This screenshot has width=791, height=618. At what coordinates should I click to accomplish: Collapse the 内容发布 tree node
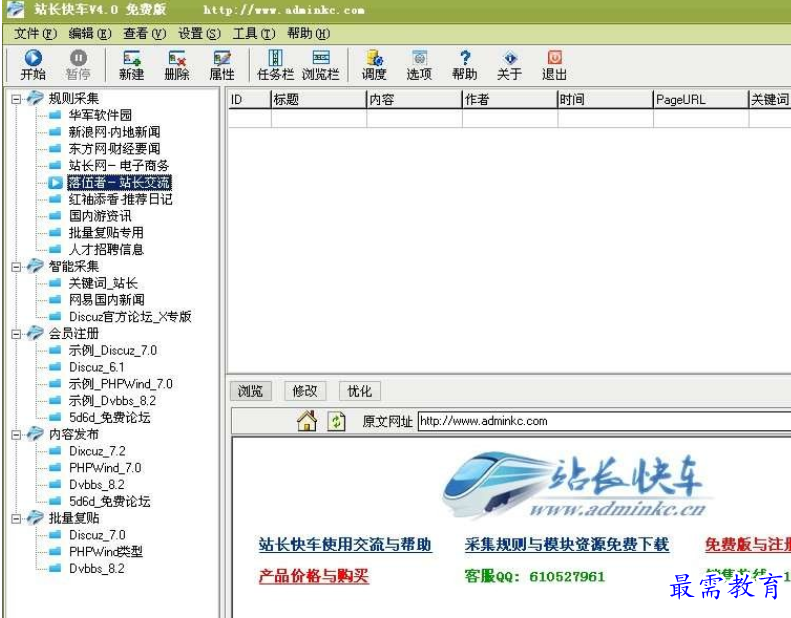pyautogui.click(x=16, y=434)
